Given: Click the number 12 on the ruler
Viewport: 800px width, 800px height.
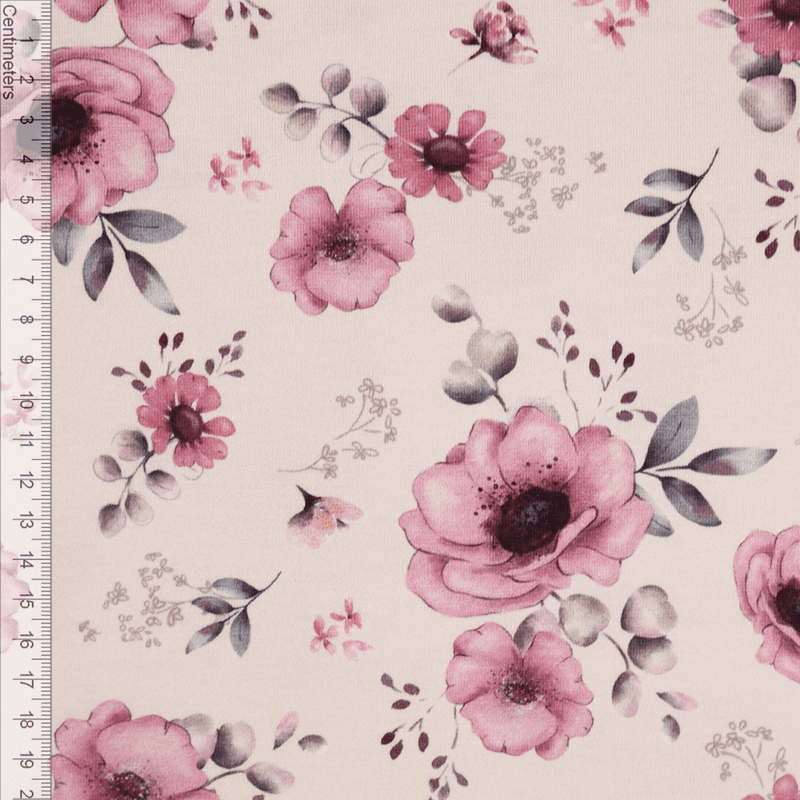Looking at the screenshot, I should coord(25,480).
